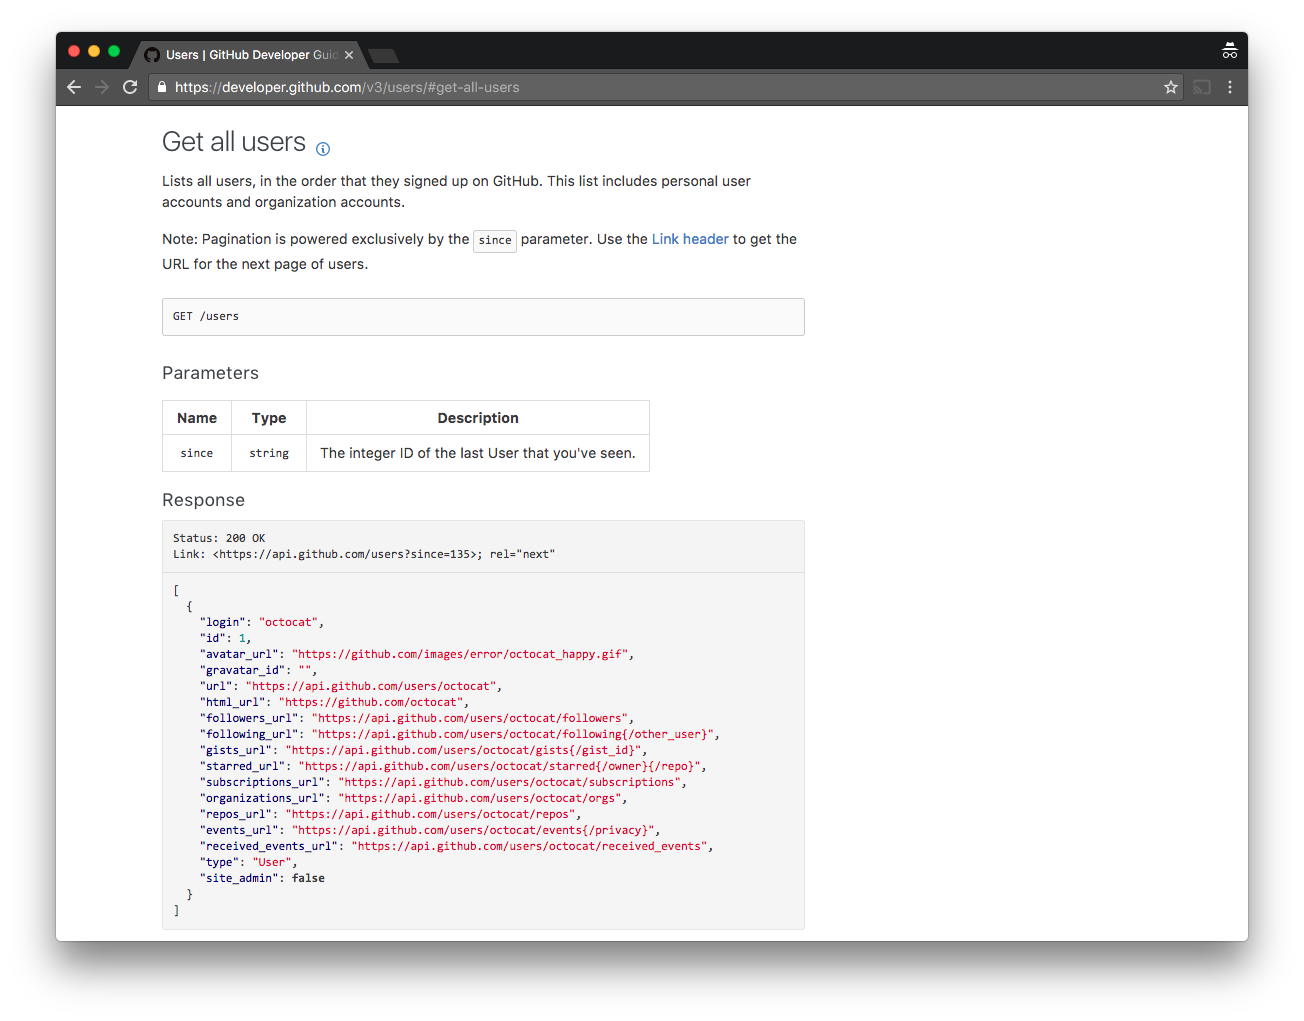Click the cast icon in the toolbar

[1202, 87]
